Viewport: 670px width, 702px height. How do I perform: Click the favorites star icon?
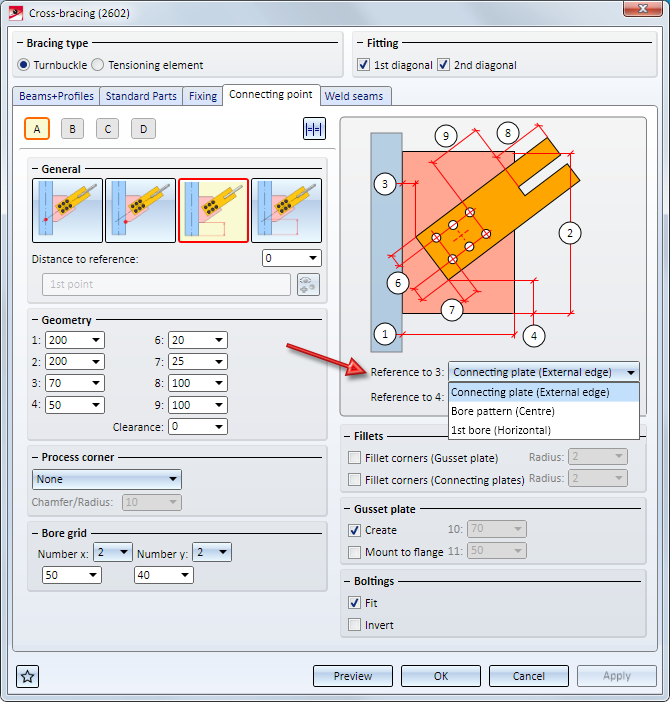27,676
